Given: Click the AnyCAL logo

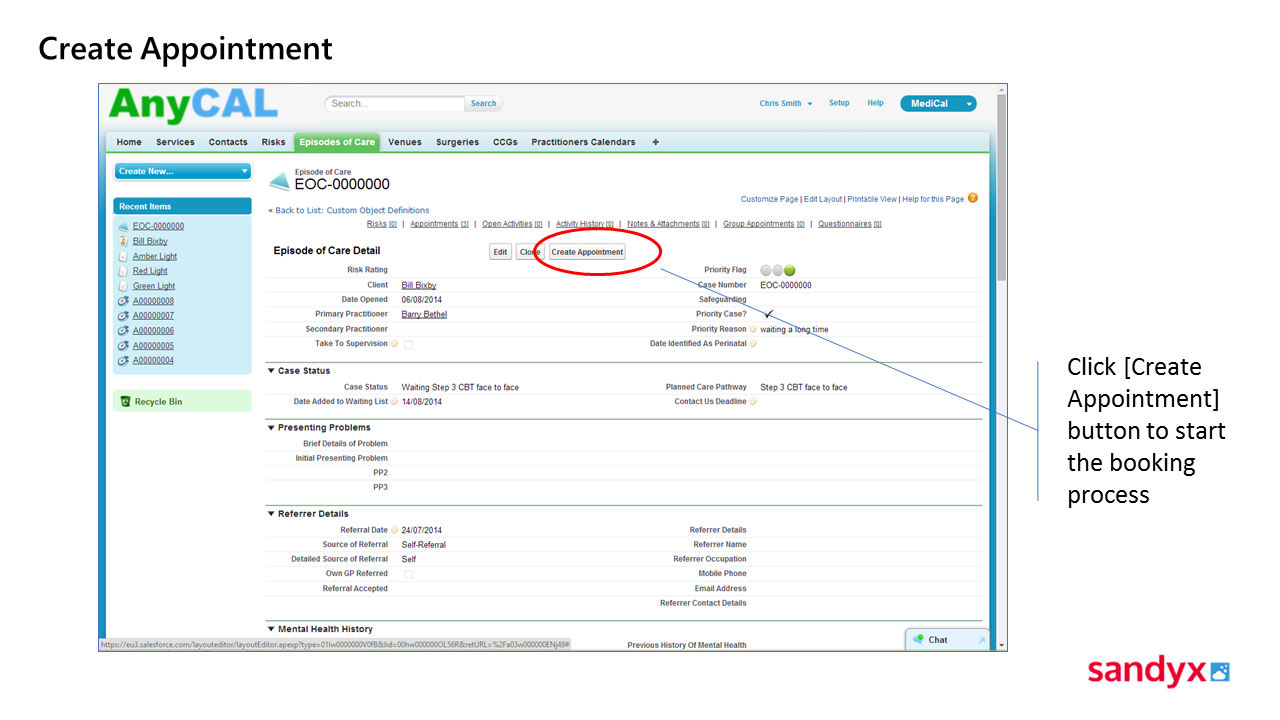Looking at the screenshot, I should (193, 104).
